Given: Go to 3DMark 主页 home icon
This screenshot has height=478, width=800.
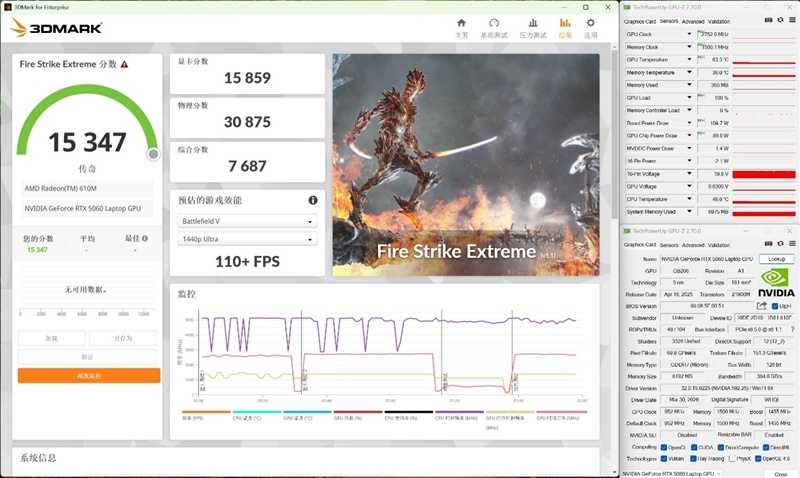Looking at the screenshot, I should (x=461, y=23).
